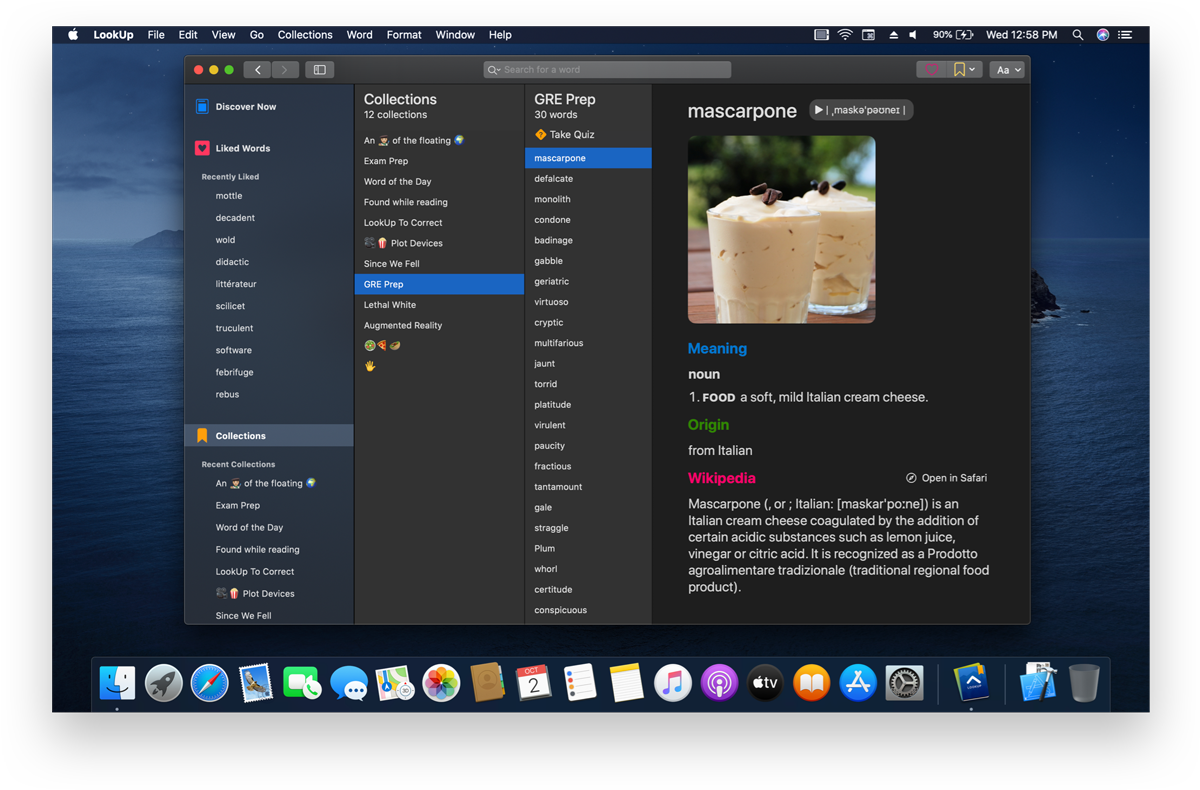Open the Format menu

pyautogui.click(x=404, y=35)
